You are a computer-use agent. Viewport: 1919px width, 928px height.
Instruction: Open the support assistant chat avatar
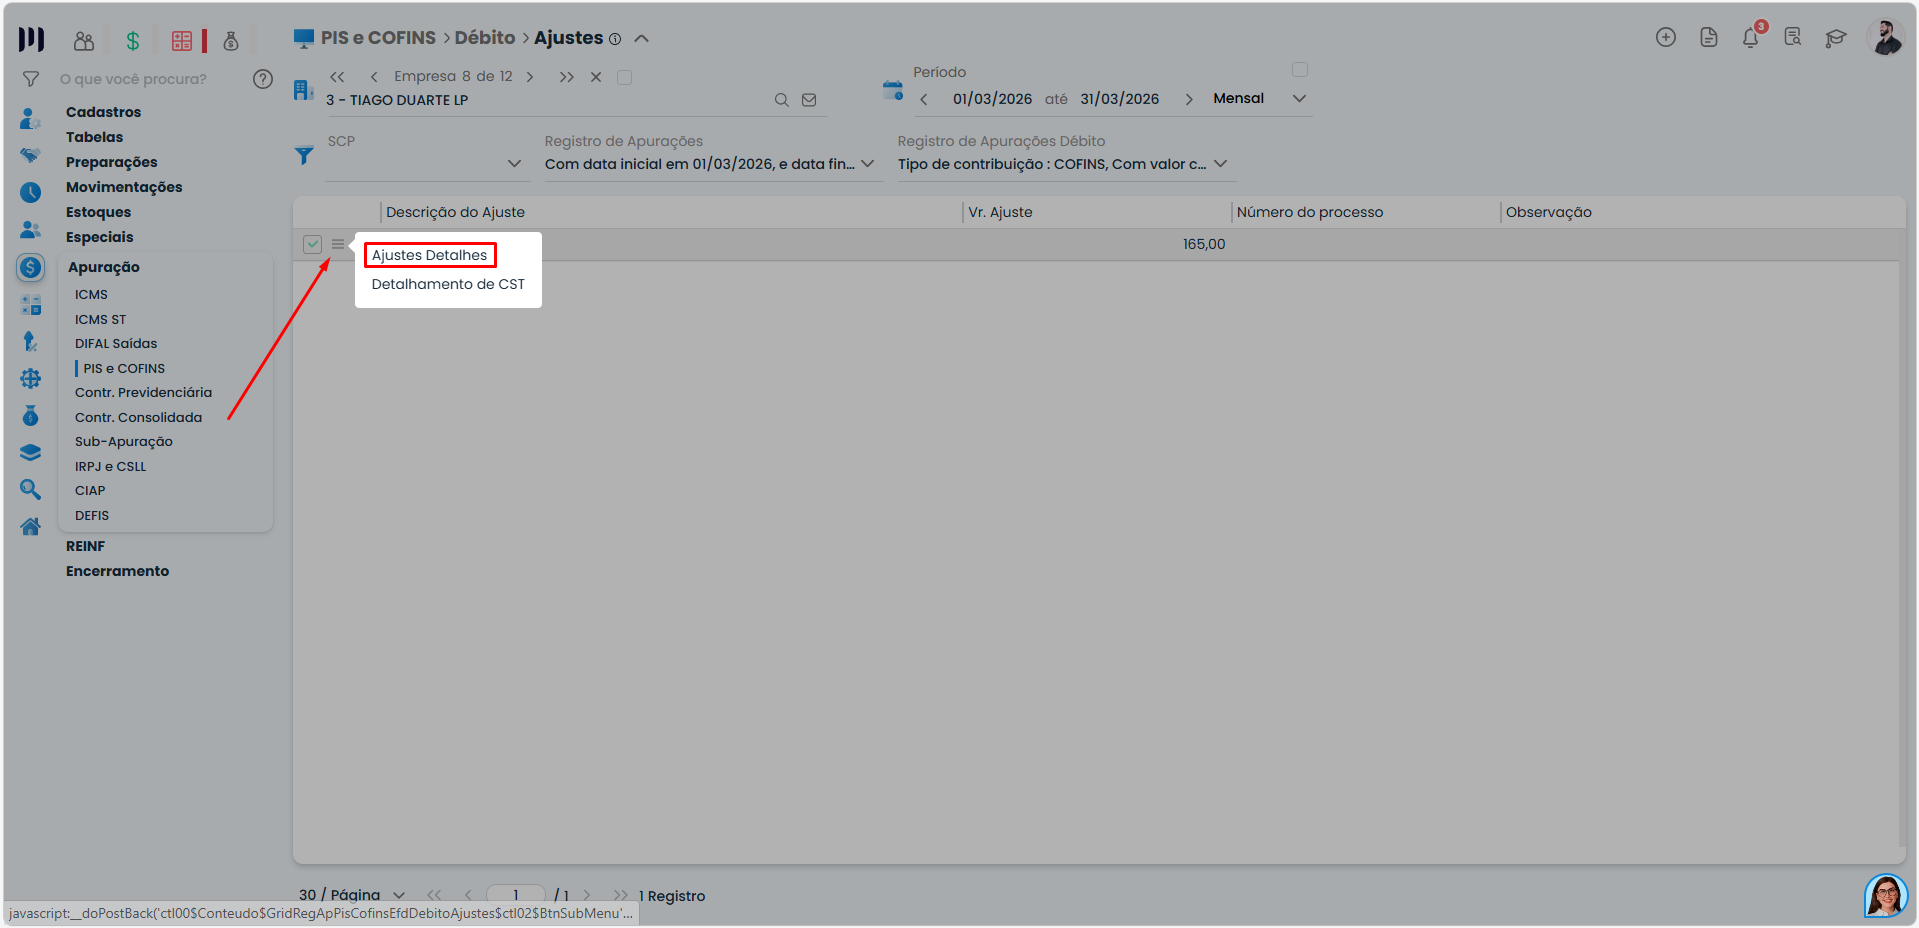(x=1886, y=895)
